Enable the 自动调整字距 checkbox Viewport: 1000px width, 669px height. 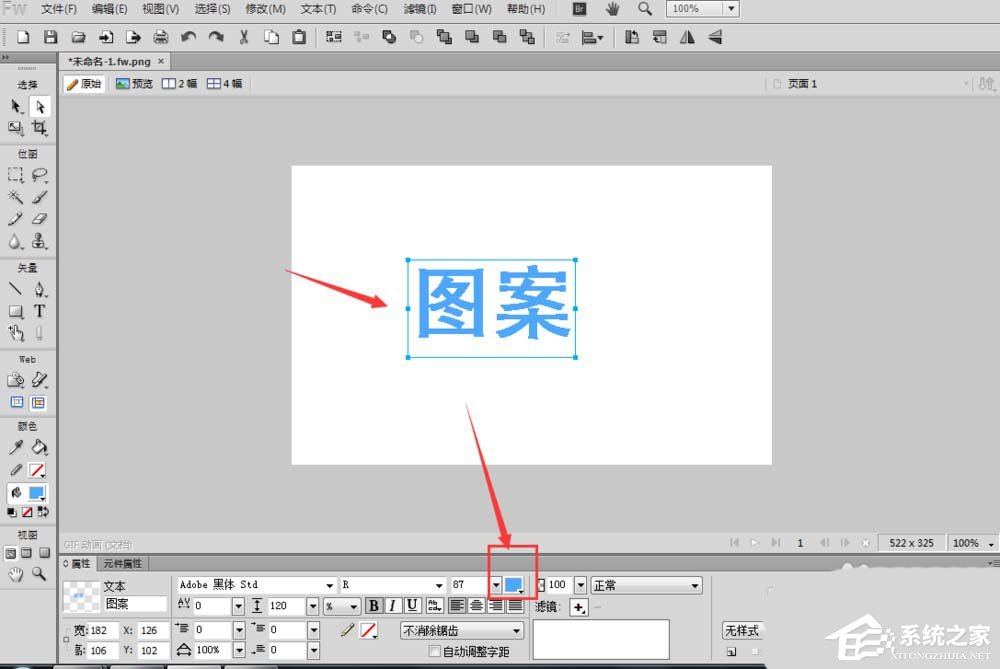click(433, 650)
